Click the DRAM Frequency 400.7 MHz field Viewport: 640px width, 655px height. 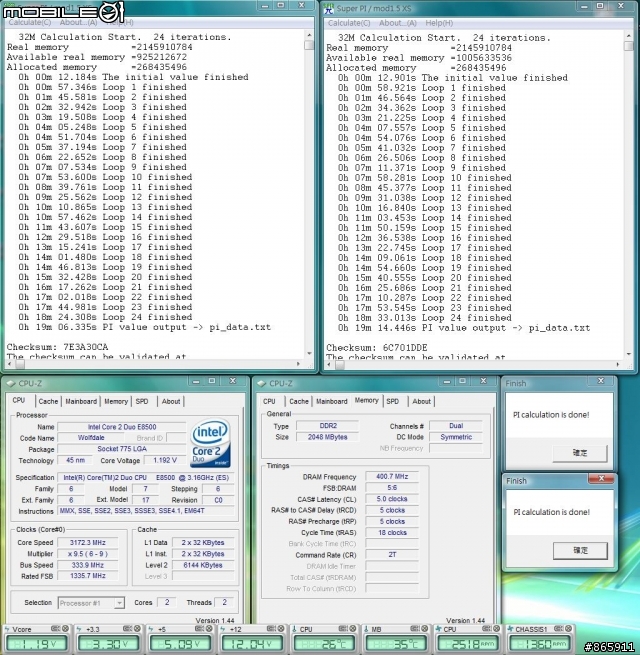[x=392, y=477]
